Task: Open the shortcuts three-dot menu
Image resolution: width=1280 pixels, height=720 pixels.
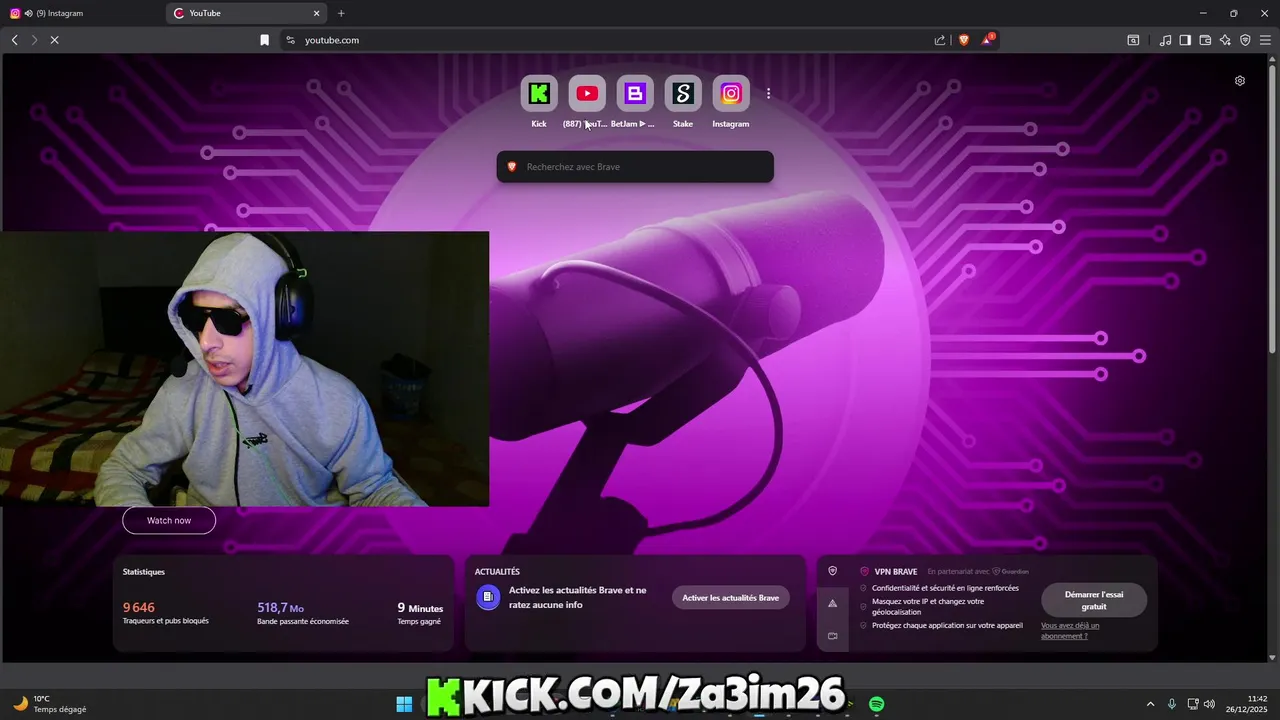Action: [768, 93]
